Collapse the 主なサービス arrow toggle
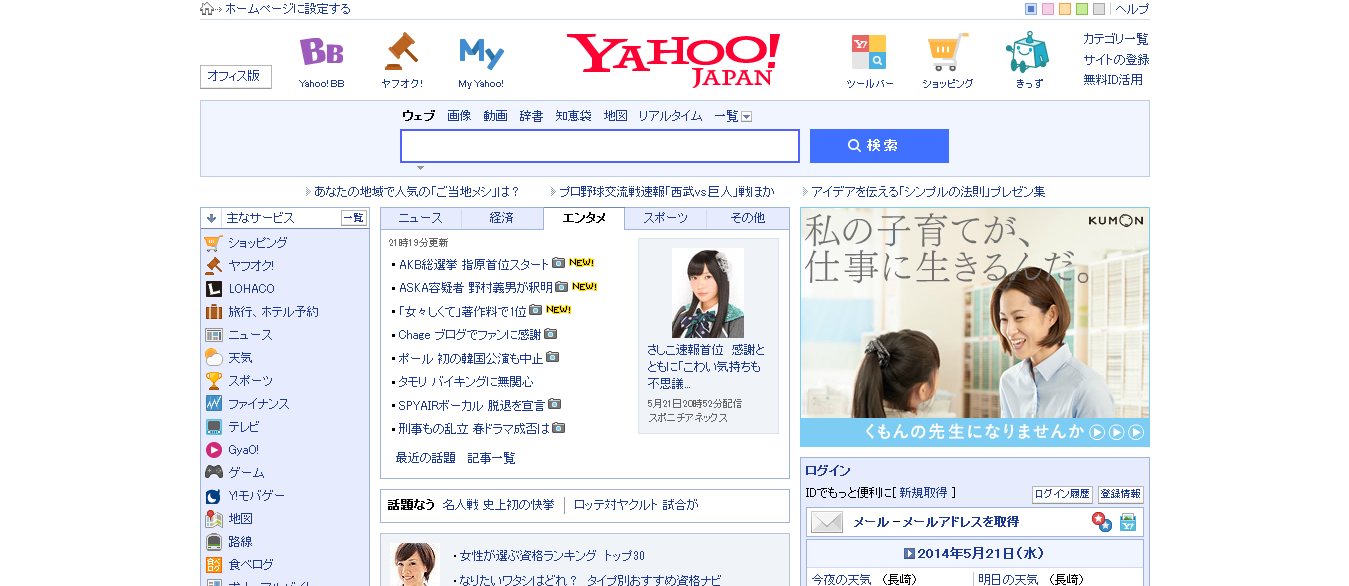The height and width of the screenshot is (586, 1349). click(x=212, y=218)
